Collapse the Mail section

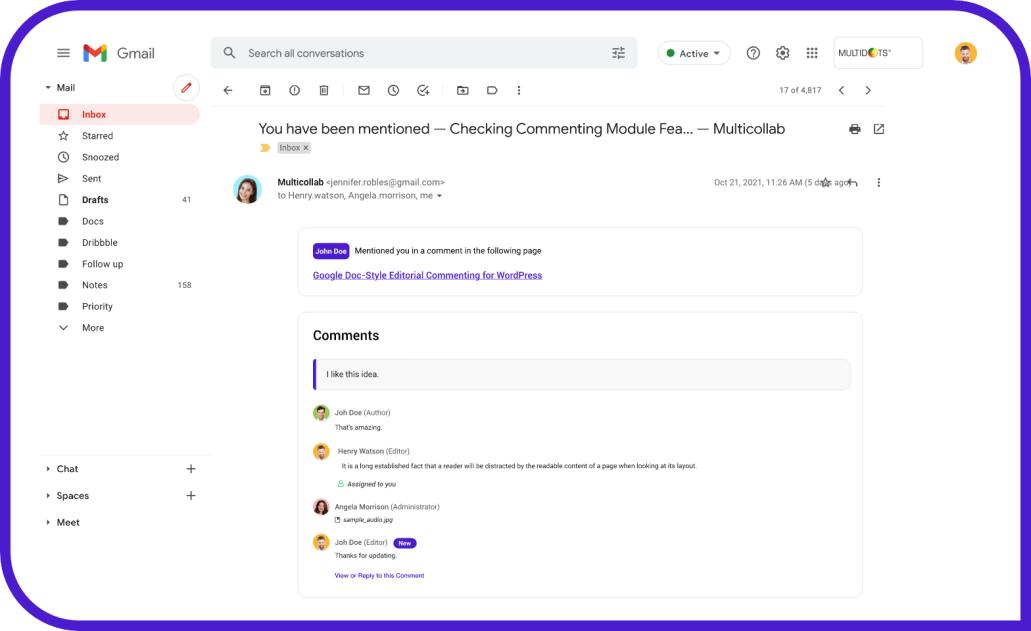coord(48,87)
